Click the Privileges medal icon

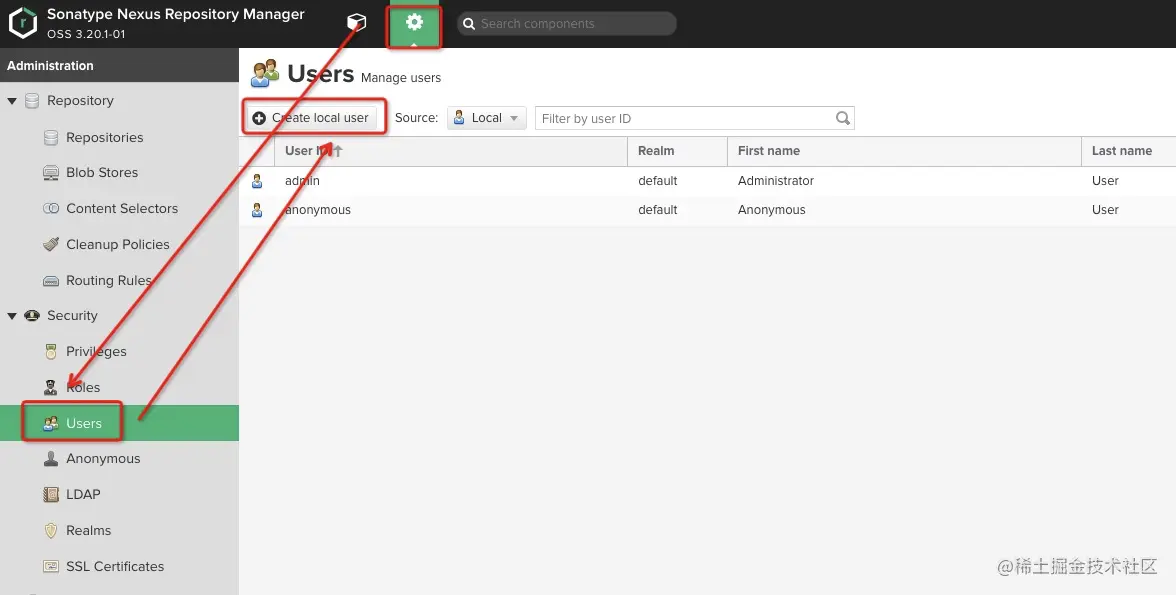(51, 351)
